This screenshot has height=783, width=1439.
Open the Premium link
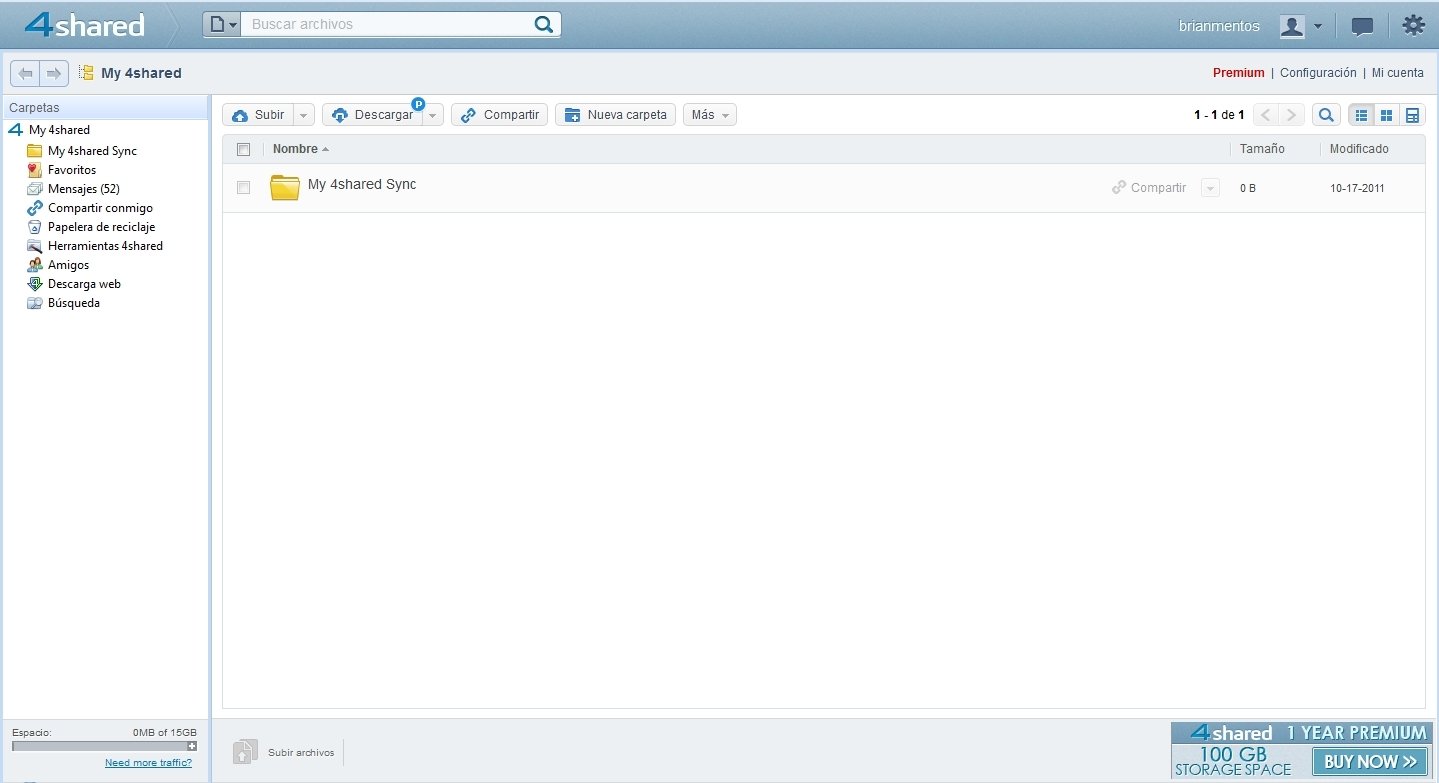(1238, 73)
